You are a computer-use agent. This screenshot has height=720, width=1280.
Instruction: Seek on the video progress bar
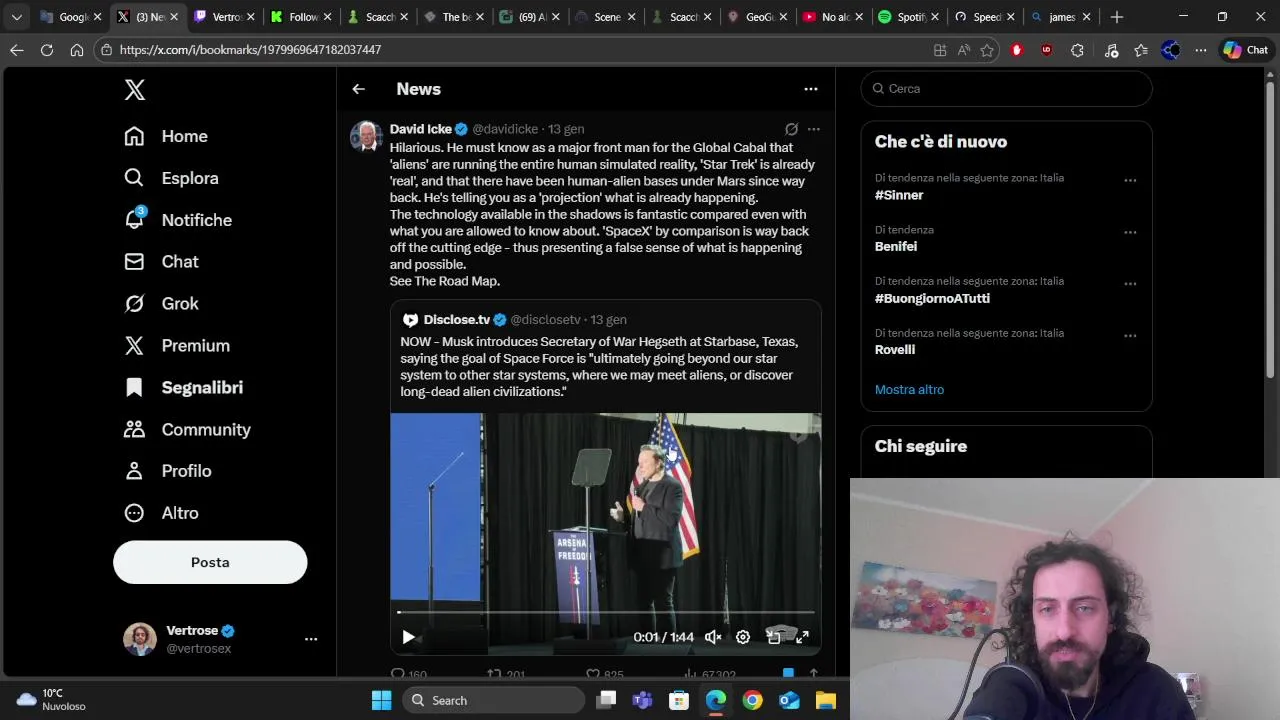pyautogui.click(x=606, y=612)
